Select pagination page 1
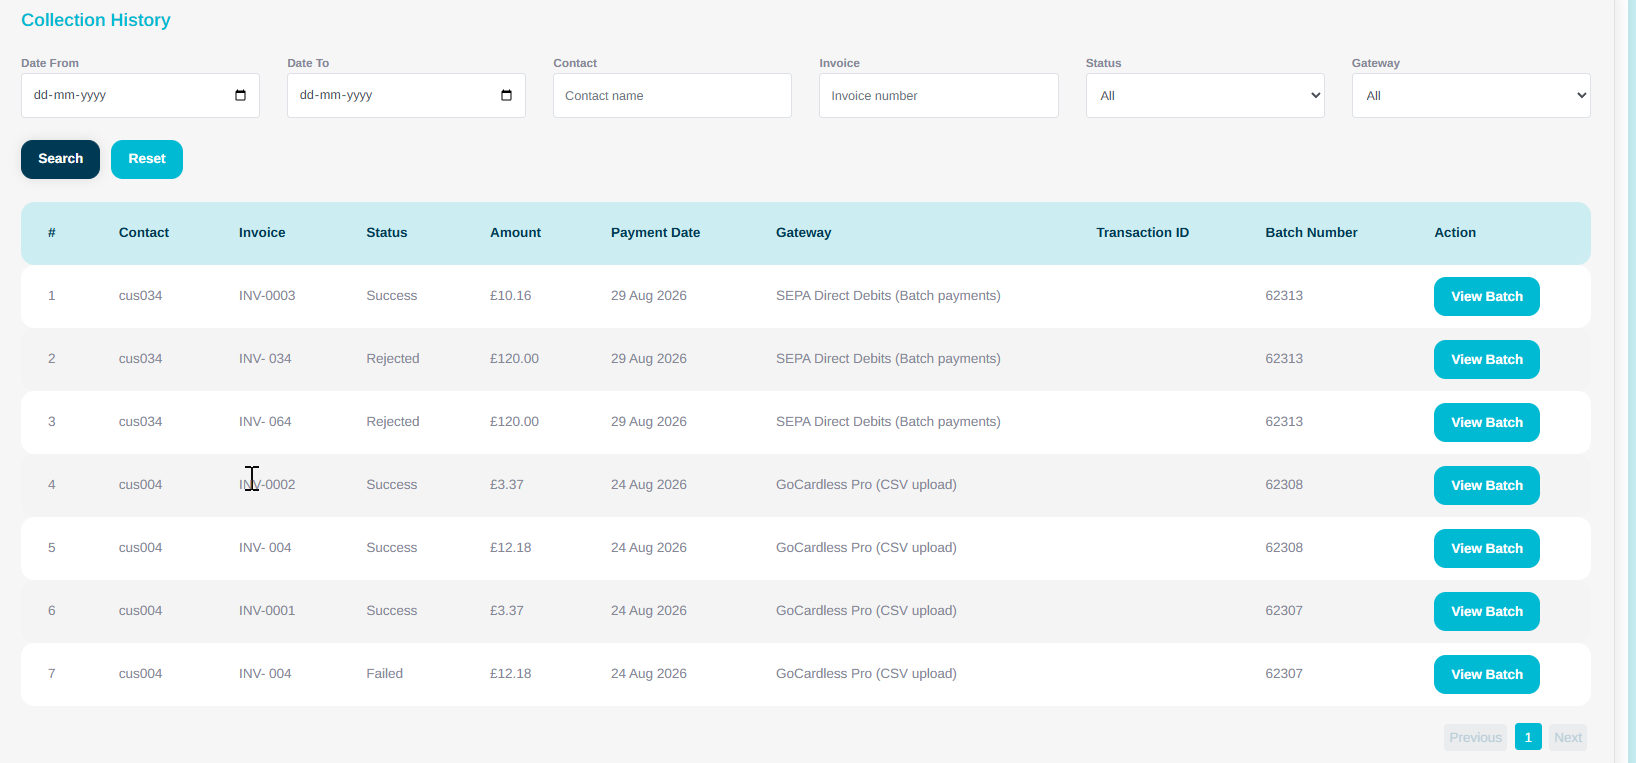Viewport: 1636px width, 763px height. (x=1528, y=737)
